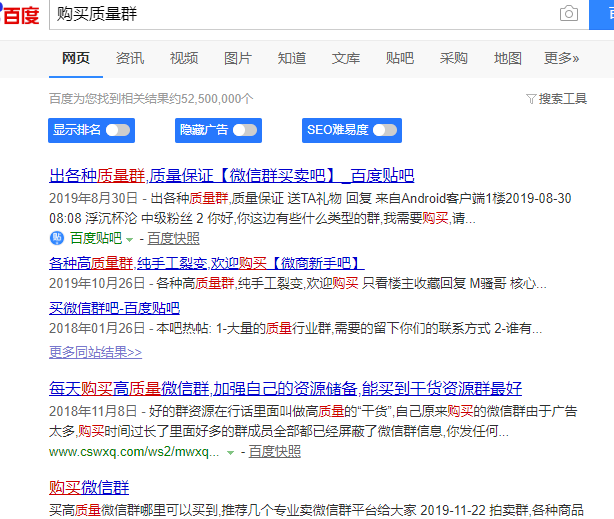Image resolution: width=614 pixels, height=519 pixels.
Task: Click 更多同站结果>> link
Action: point(95,352)
